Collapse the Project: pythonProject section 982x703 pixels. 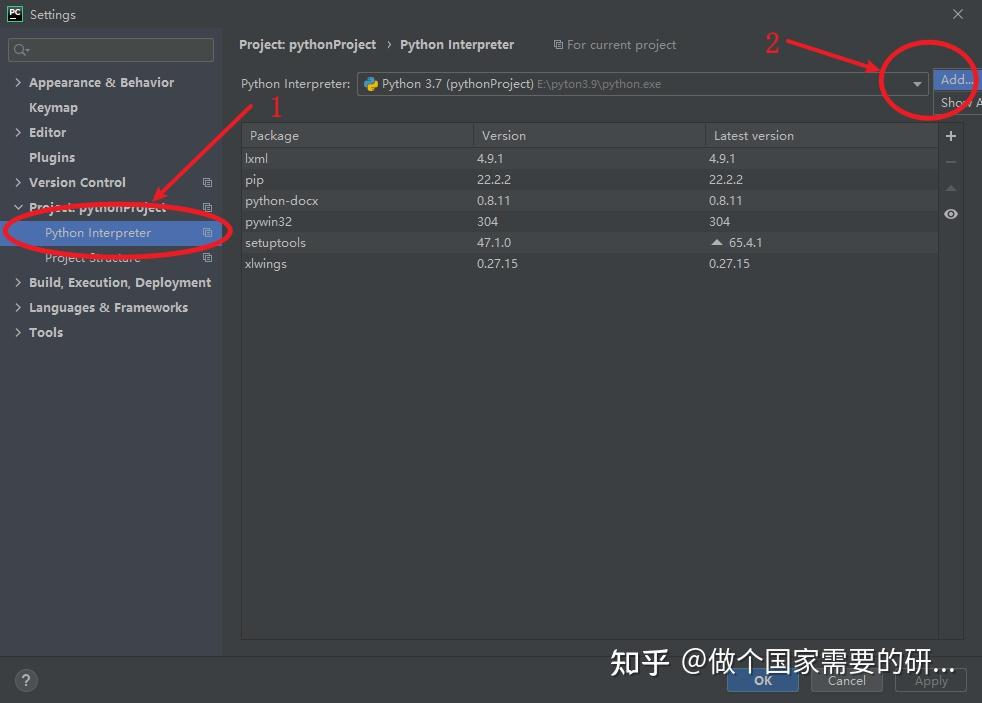pyautogui.click(x=18, y=207)
